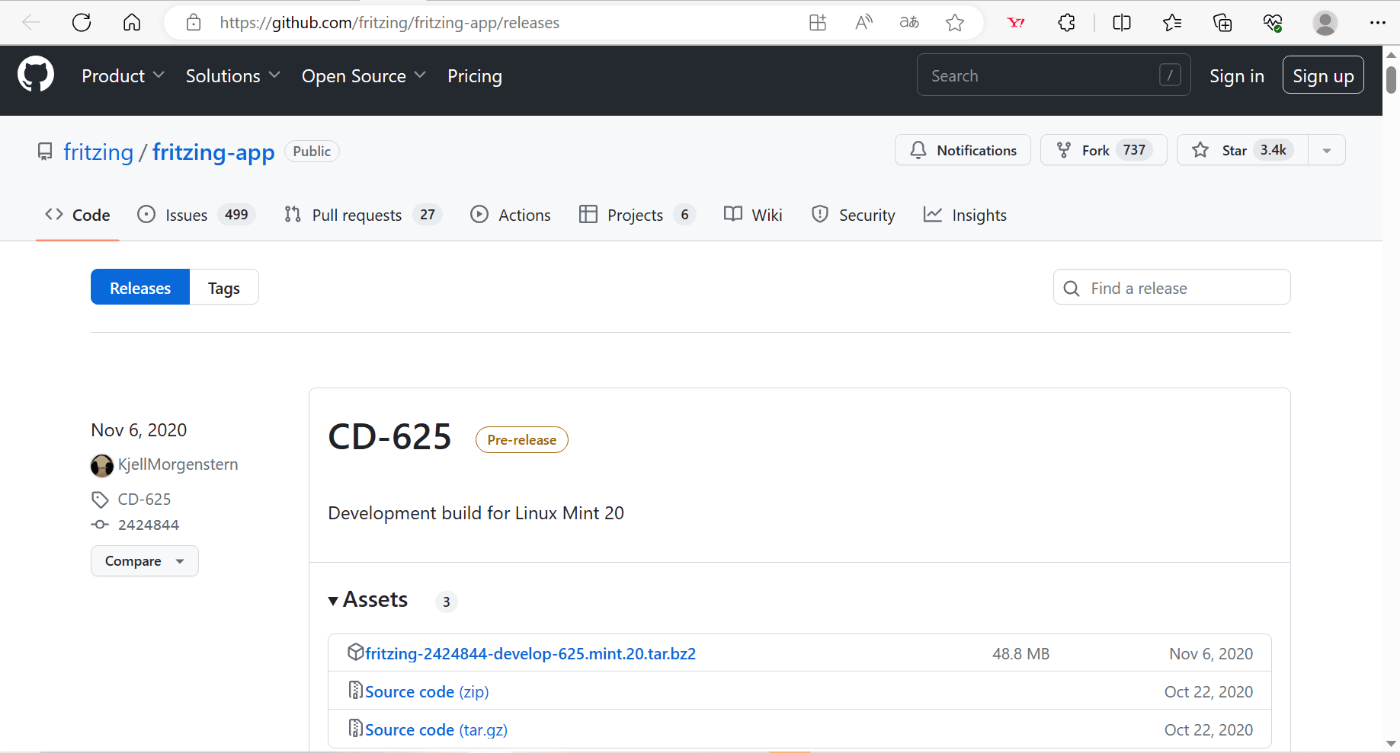Expand the Solutions menu

click(x=233, y=76)
